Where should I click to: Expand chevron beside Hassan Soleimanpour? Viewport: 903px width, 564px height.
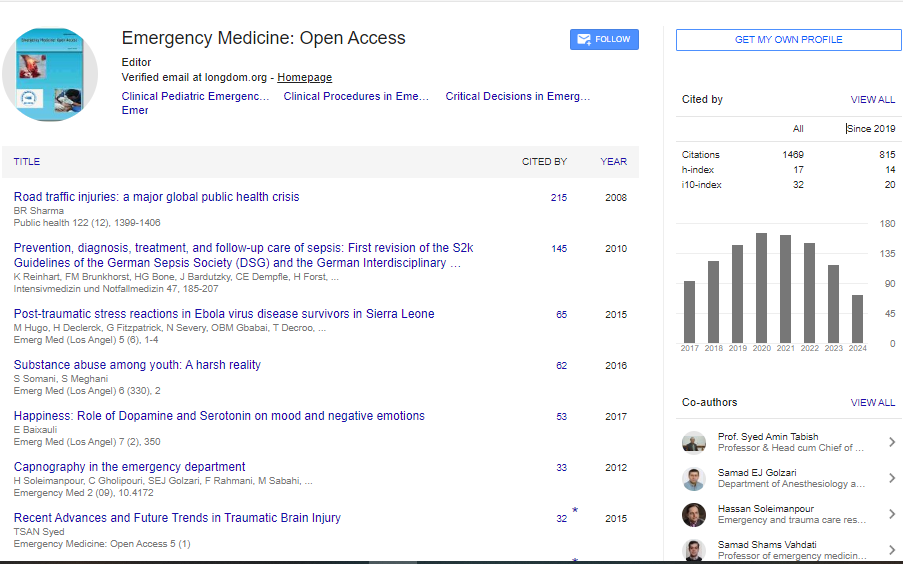(x=891, y=515)
